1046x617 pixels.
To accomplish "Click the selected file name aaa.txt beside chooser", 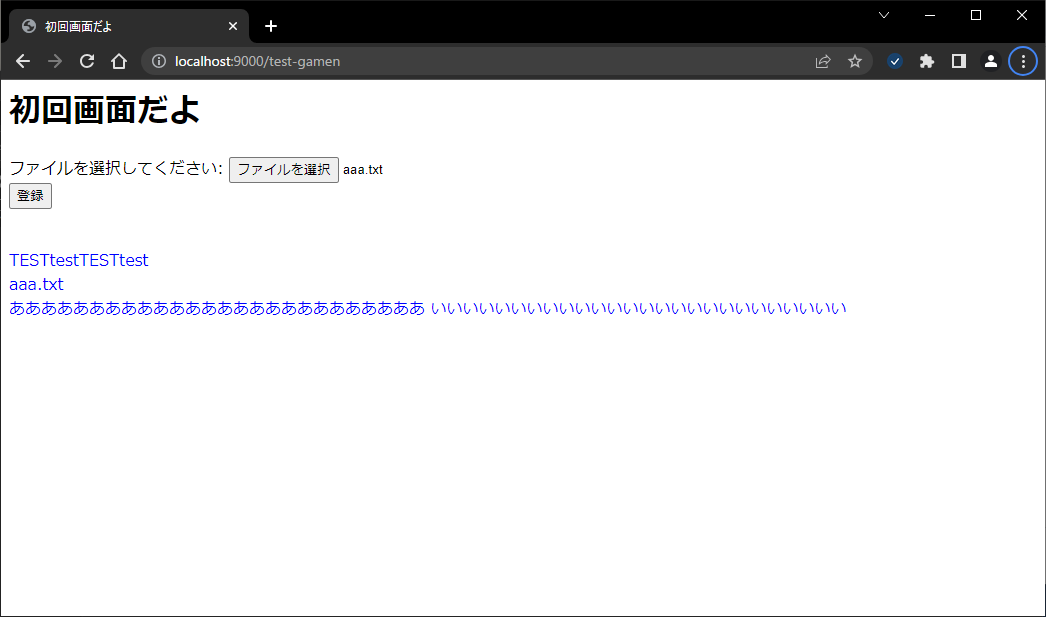I will (x=363, y=169).
